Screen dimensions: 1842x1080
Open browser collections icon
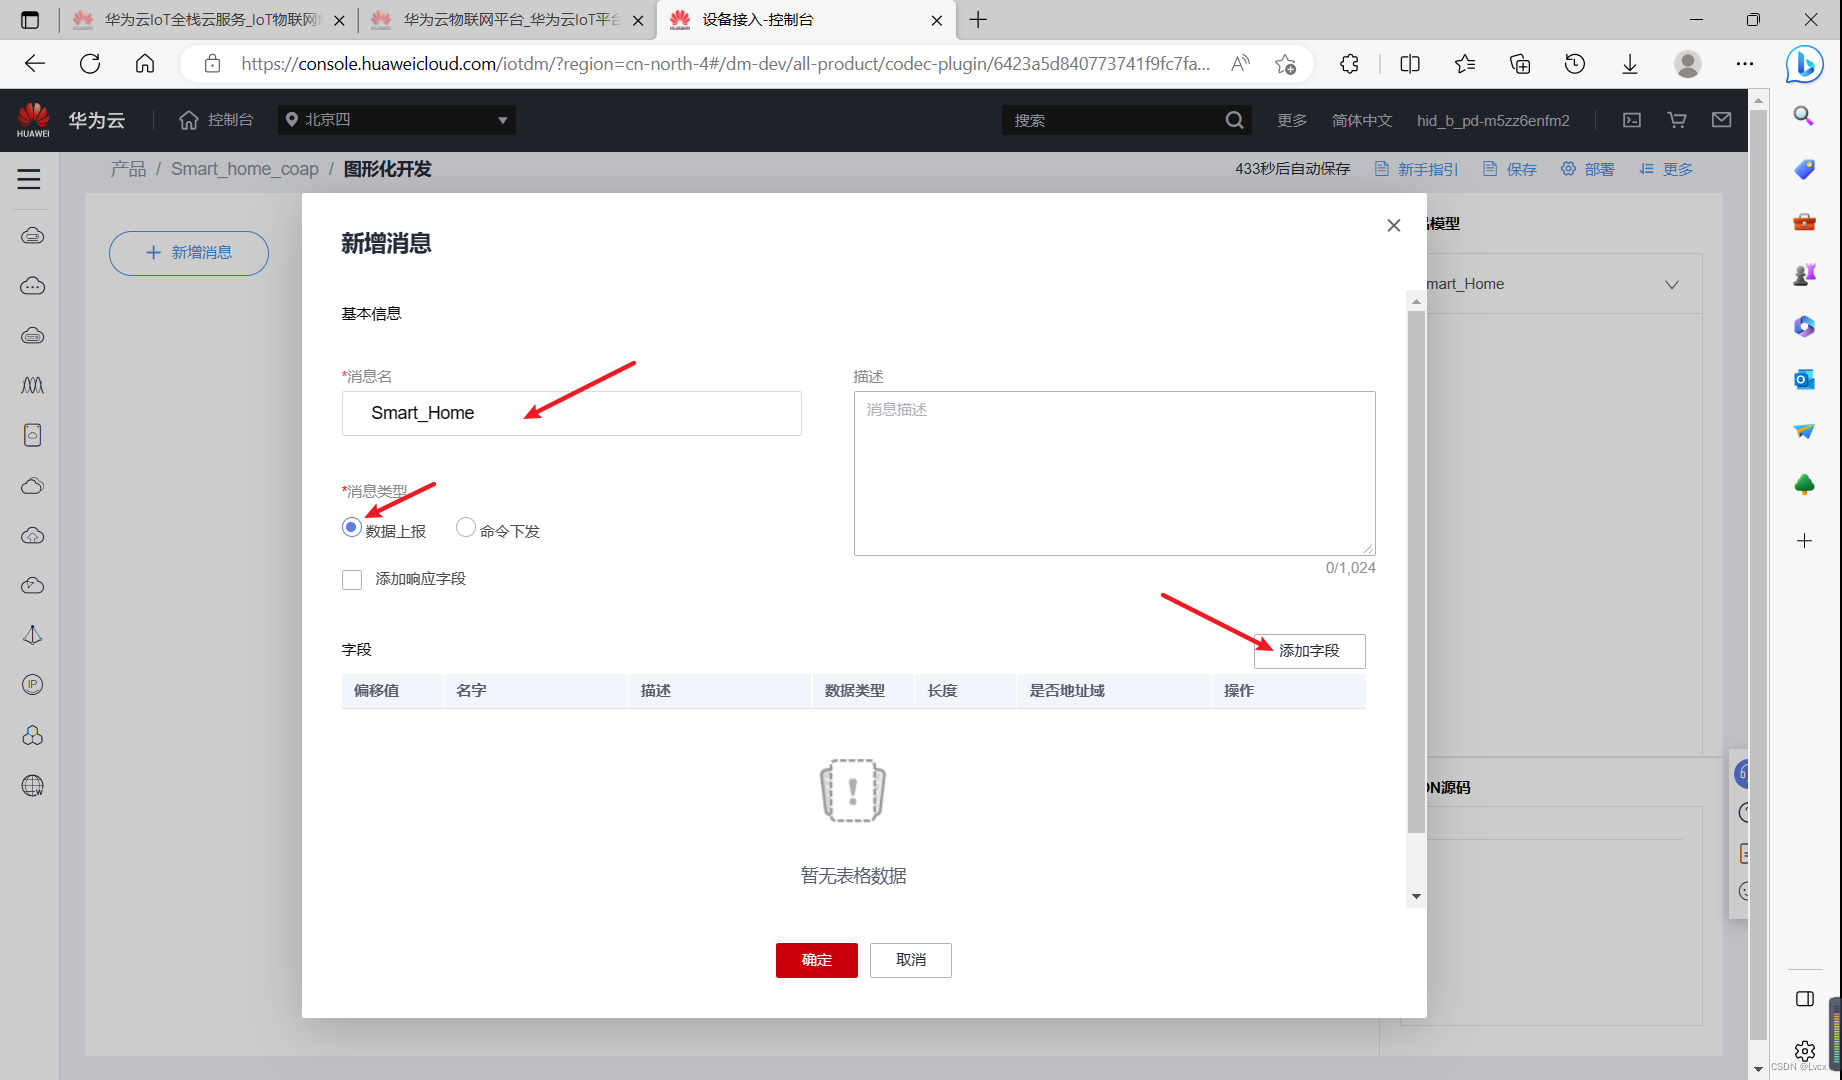click(x=1520, y=64)
